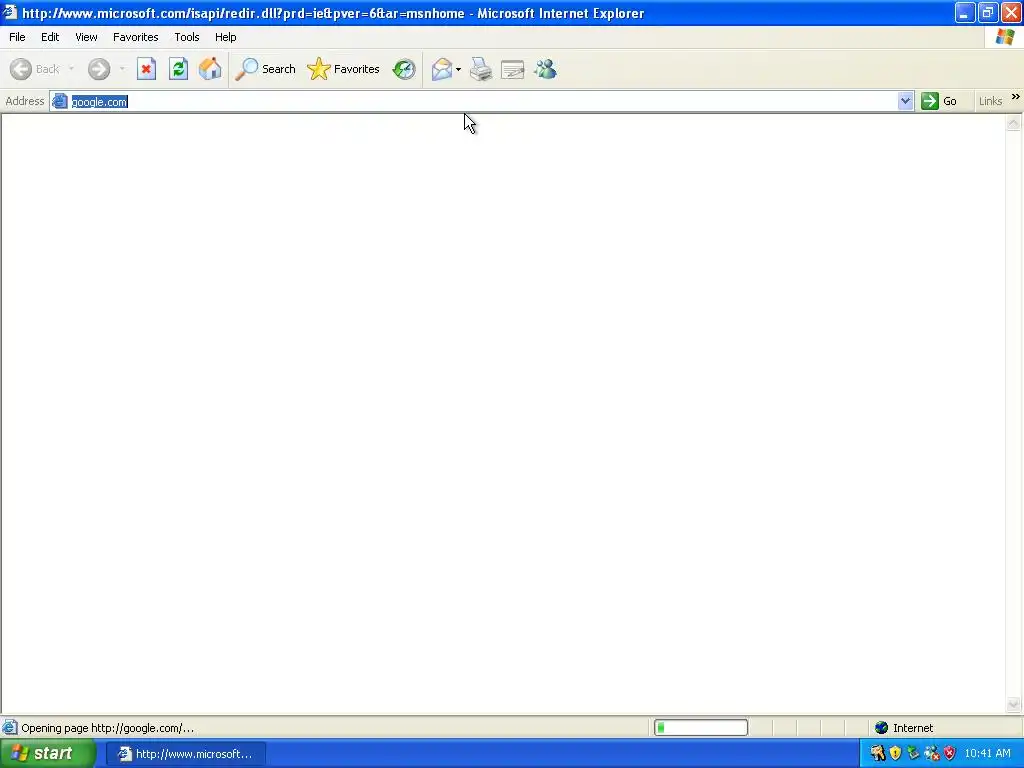This screenshot has width=1024, height=768.
Task: Stop loading with the red X icon
Action: click(x=146, y=69)
